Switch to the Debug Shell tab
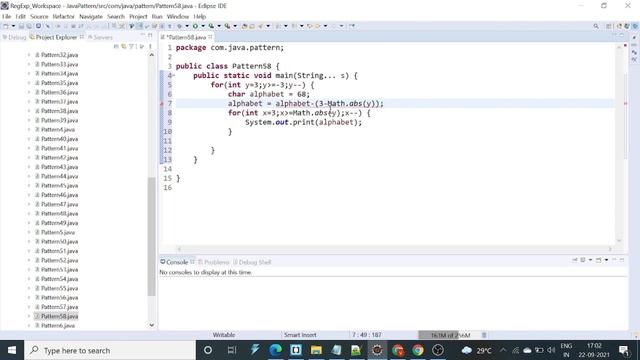This screenshot has height=360, width=640. point(252,262)
